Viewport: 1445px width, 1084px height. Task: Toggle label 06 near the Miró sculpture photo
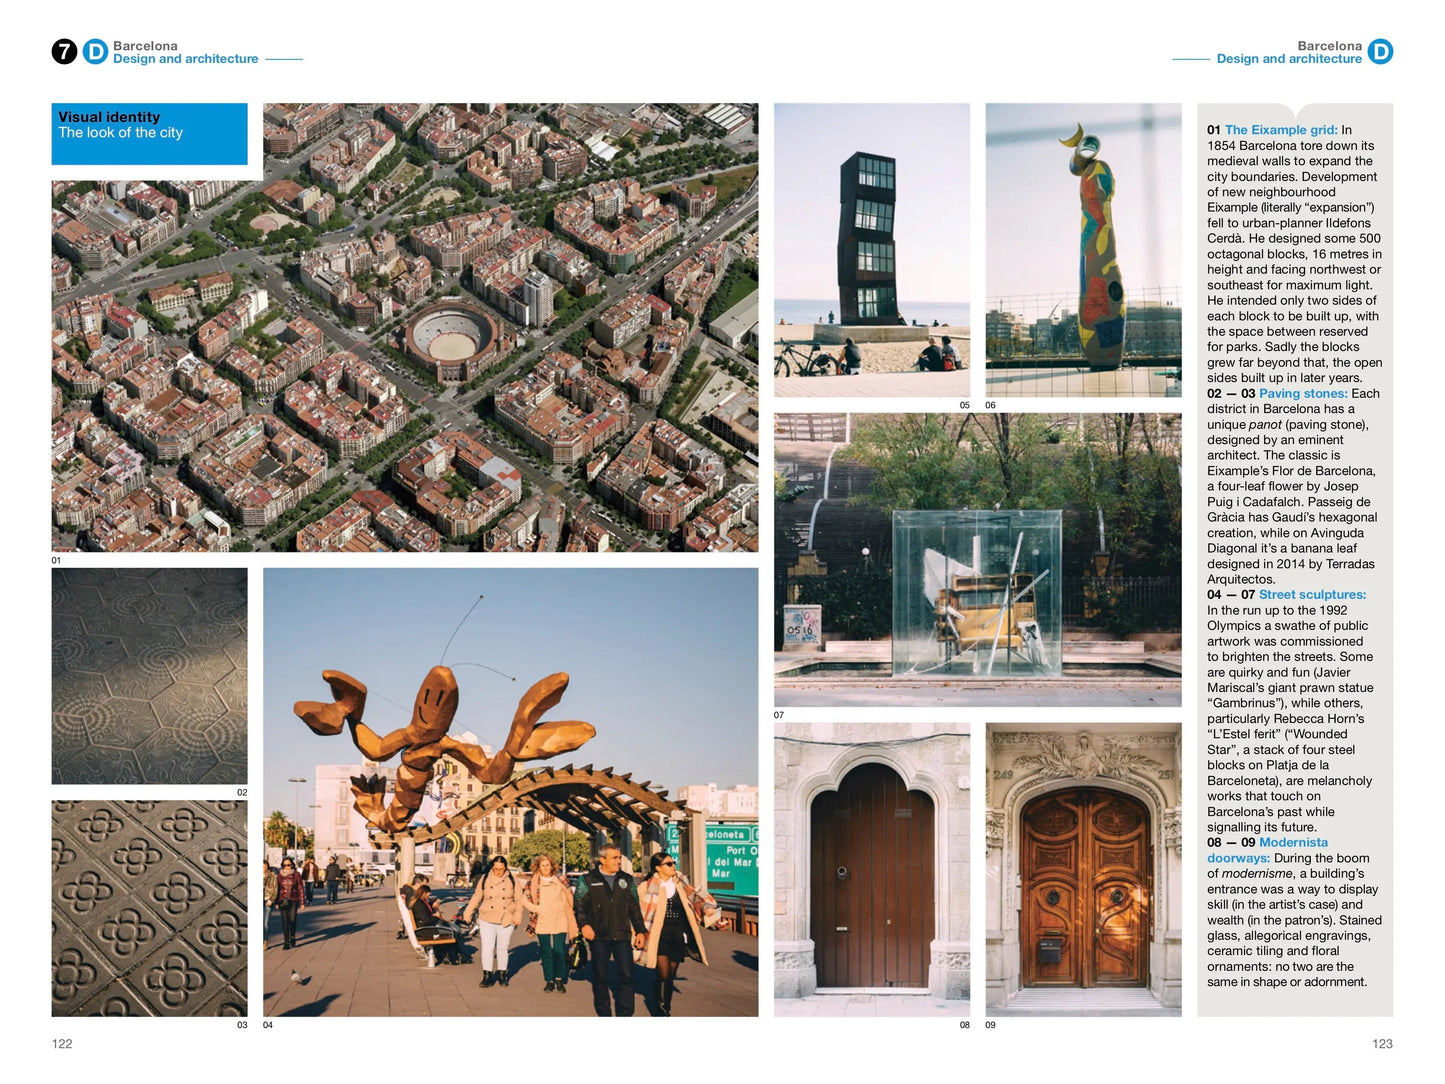pos(990,405)
